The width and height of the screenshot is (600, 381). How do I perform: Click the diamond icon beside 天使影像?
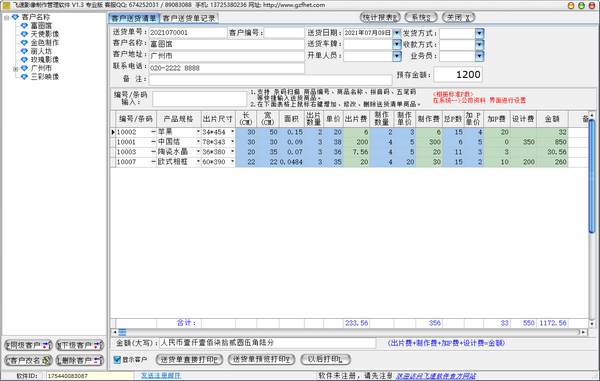pyautogui.click(x=24, y=34)
